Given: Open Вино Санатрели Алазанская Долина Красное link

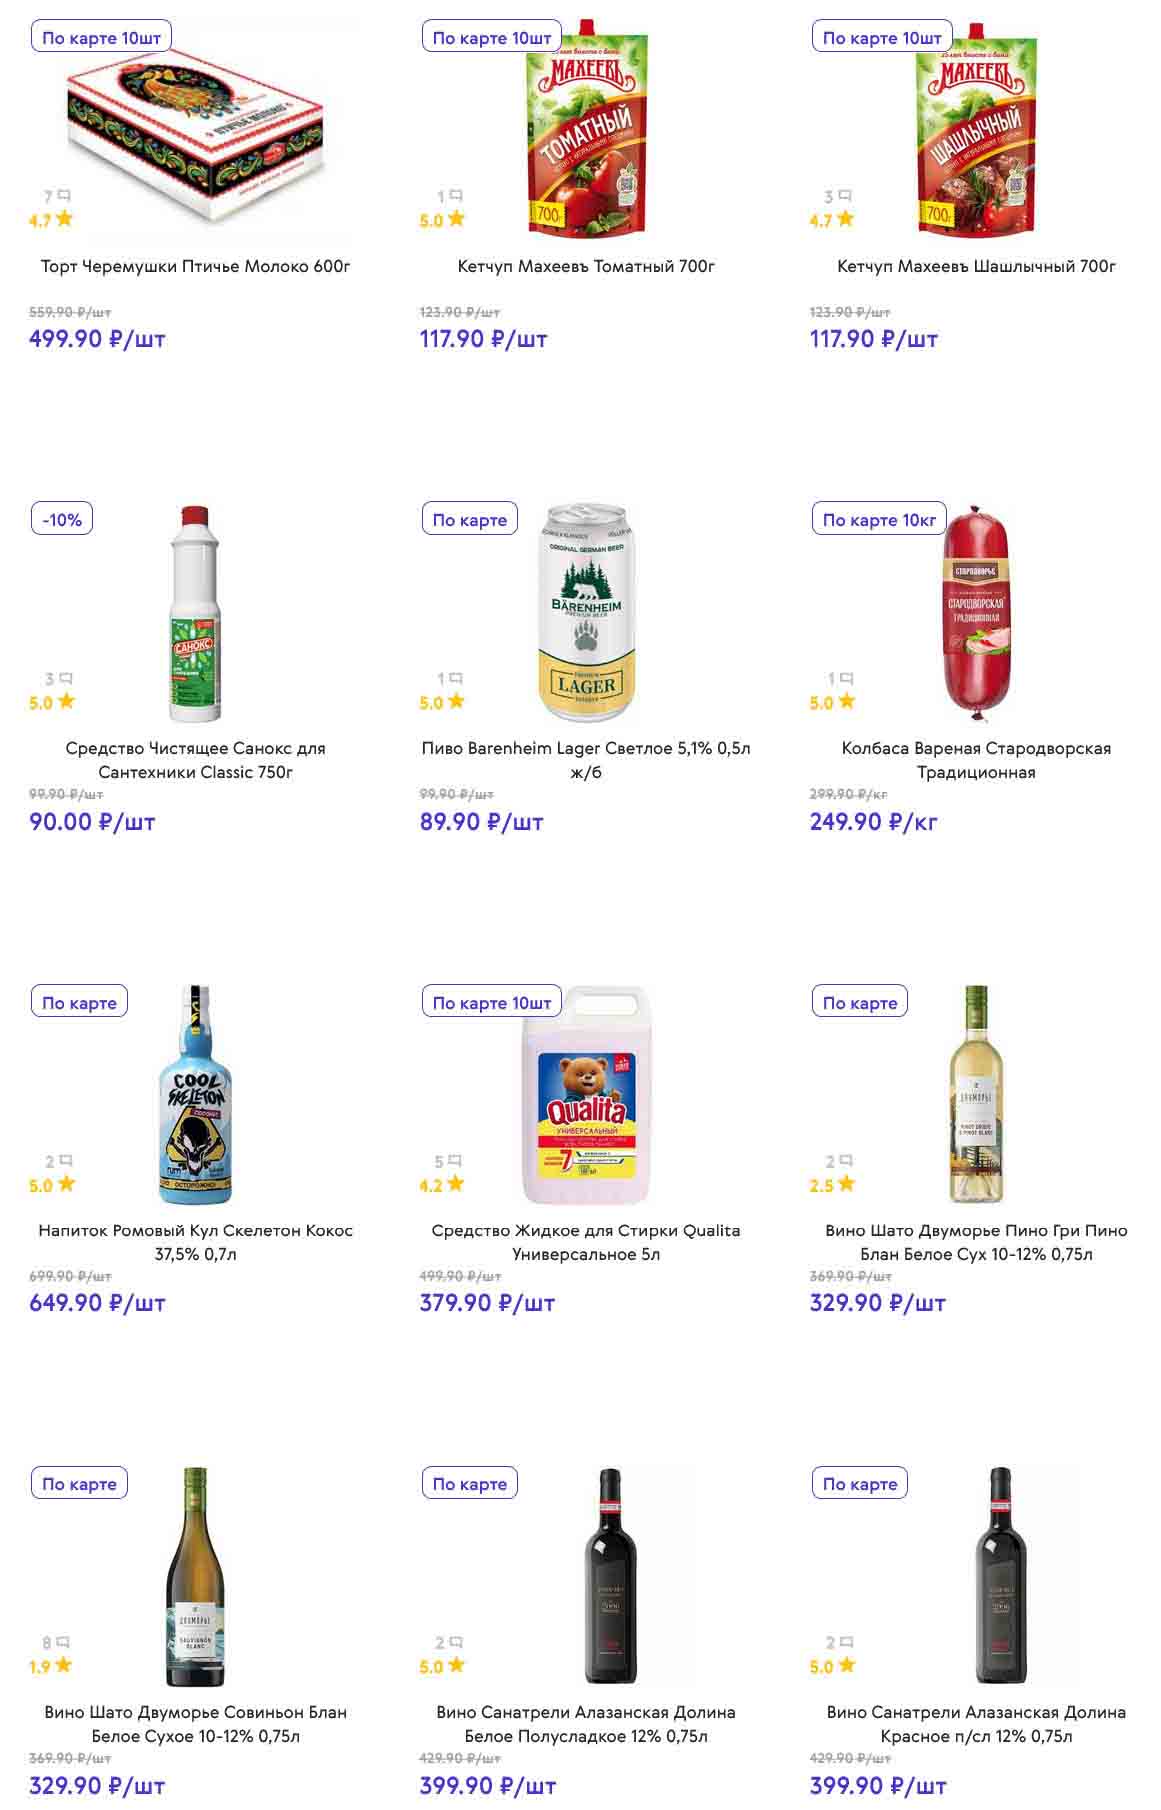Looking at the screenshot, I should 976,1723.
